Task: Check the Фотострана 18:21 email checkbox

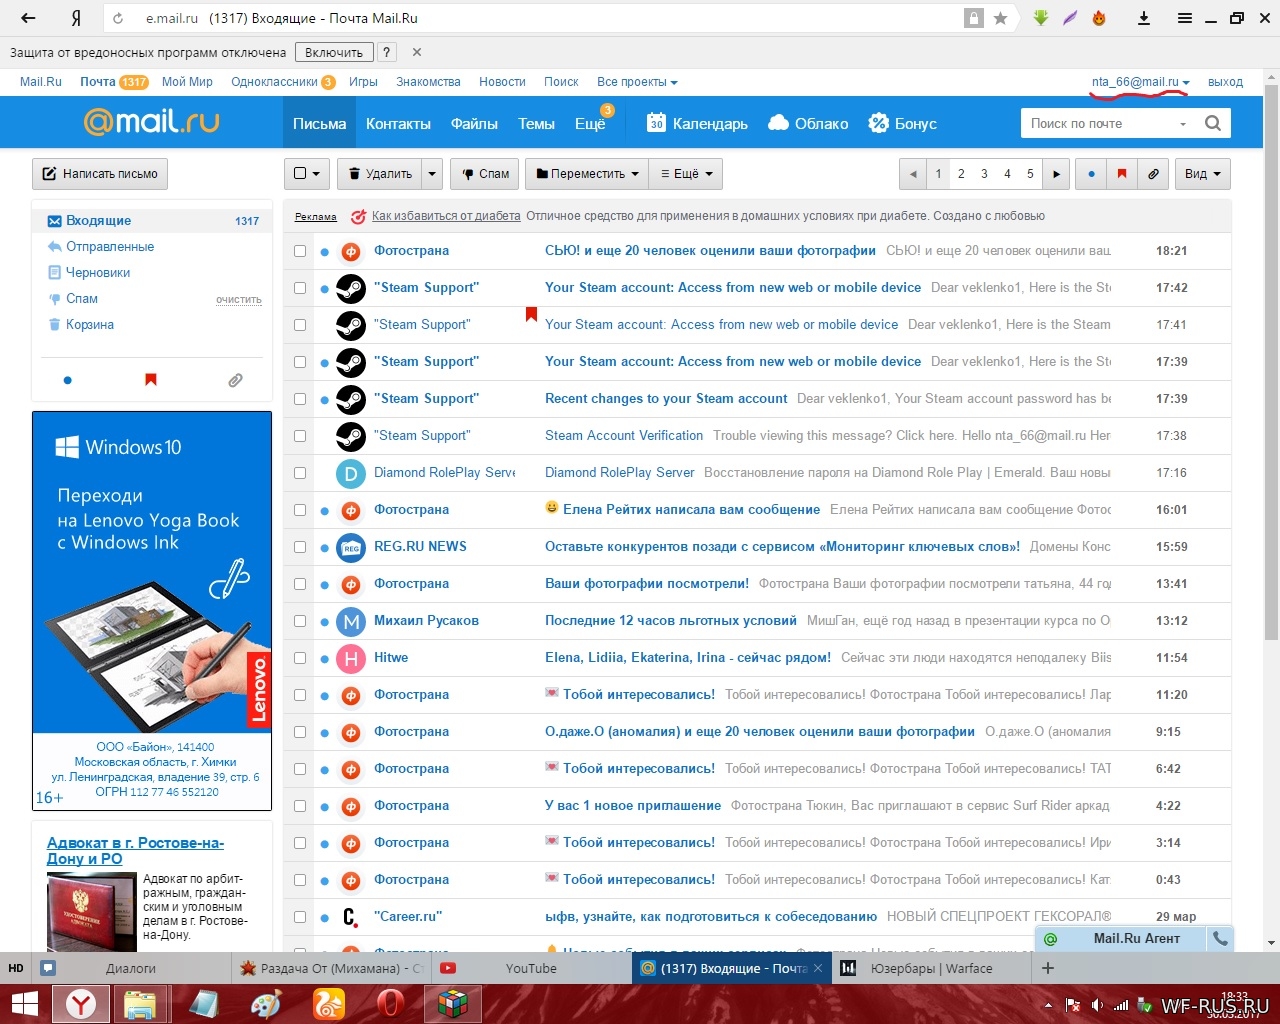Action: tap(300, 251)
